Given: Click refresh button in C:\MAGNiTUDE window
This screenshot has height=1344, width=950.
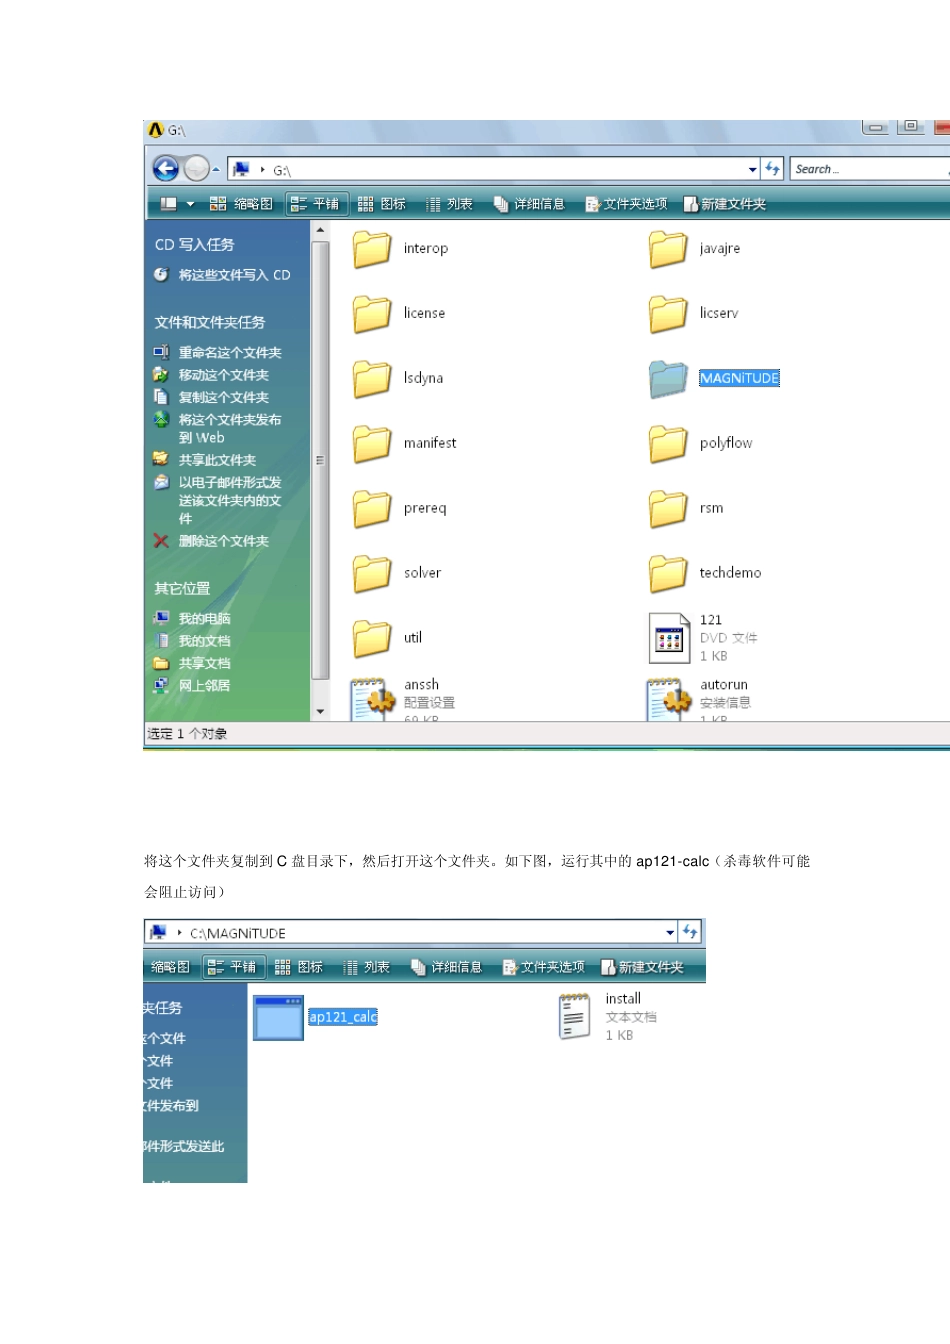Looking at the screenshot, I should [x=690, y=932].
